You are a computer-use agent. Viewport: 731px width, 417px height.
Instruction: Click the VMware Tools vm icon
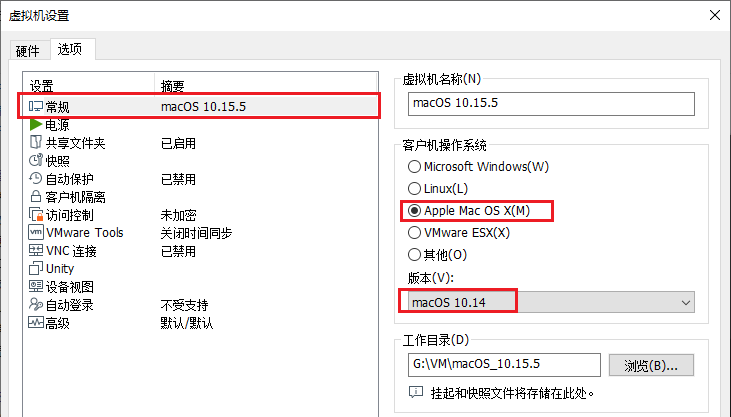tap(36, 232)
